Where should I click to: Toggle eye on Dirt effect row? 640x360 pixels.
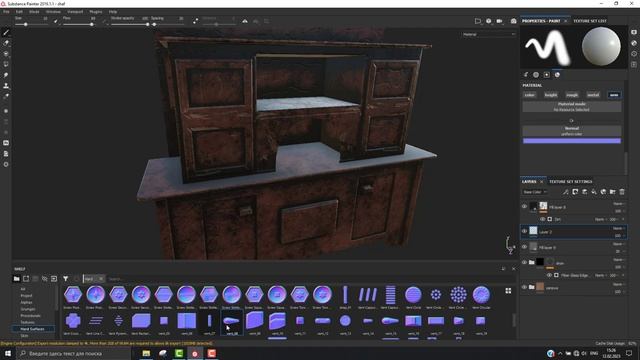tap(542, 219)
